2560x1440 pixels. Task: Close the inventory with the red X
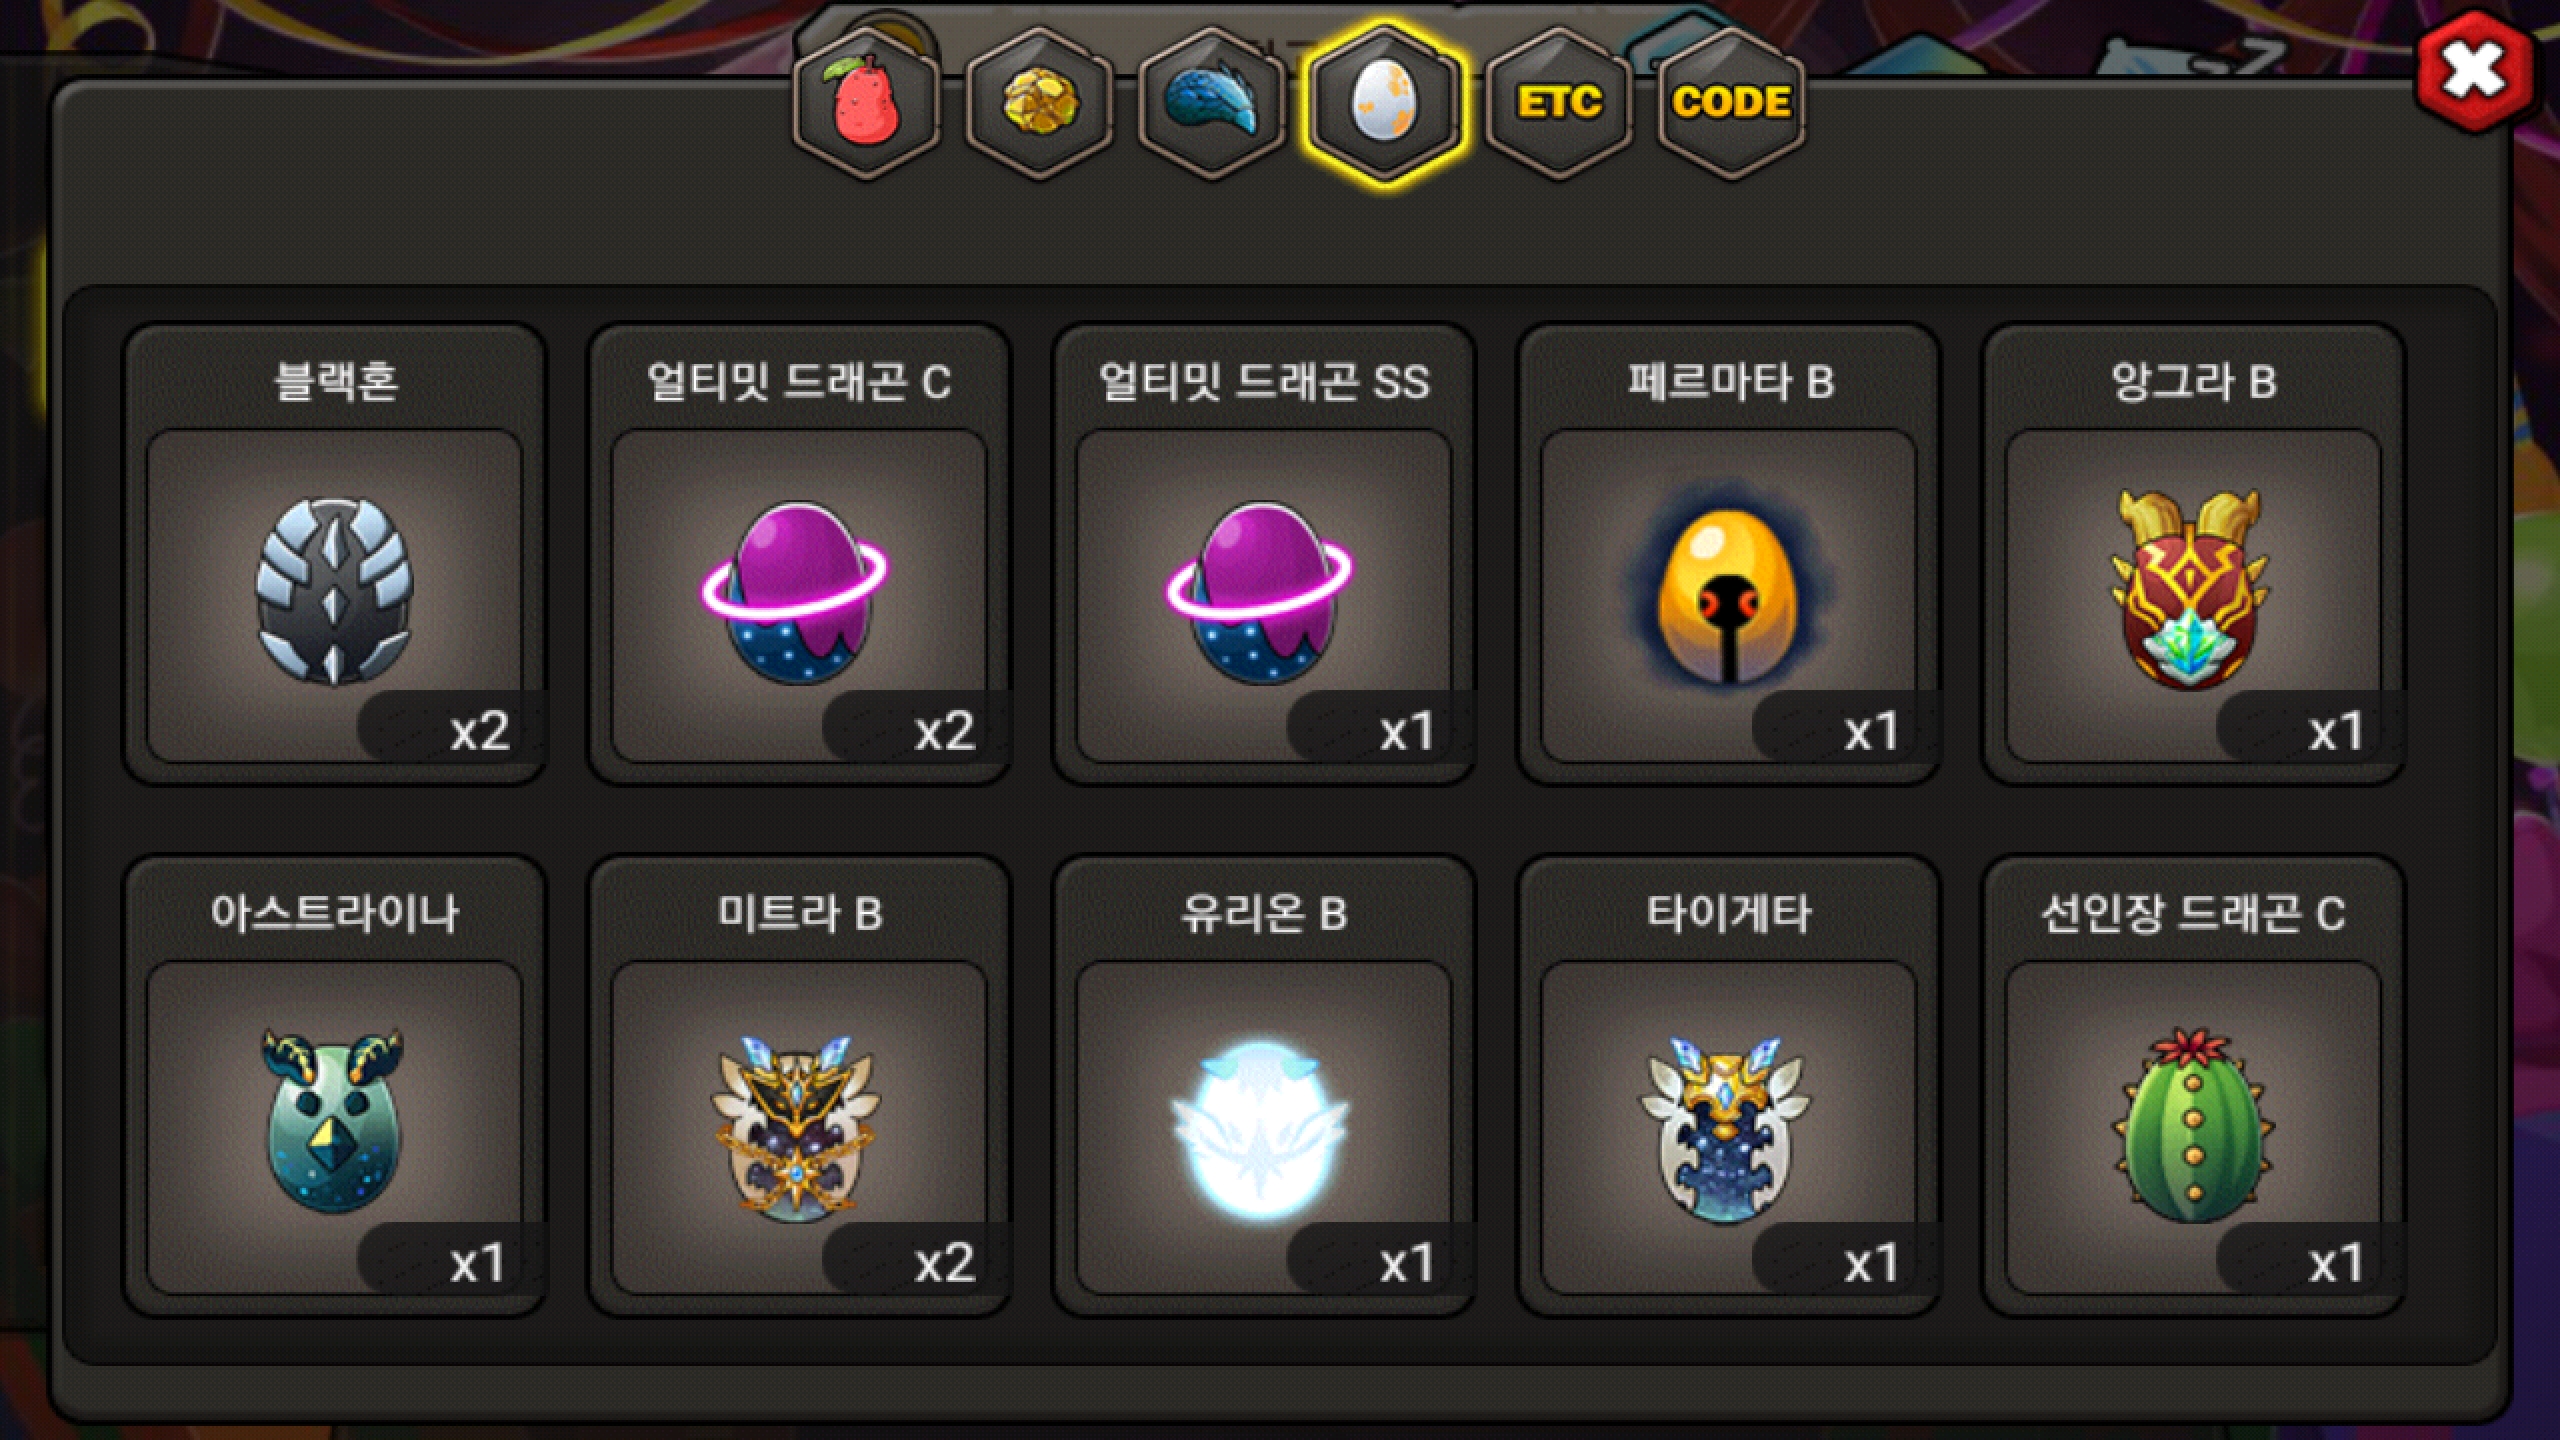click(x=2474, y=71)
